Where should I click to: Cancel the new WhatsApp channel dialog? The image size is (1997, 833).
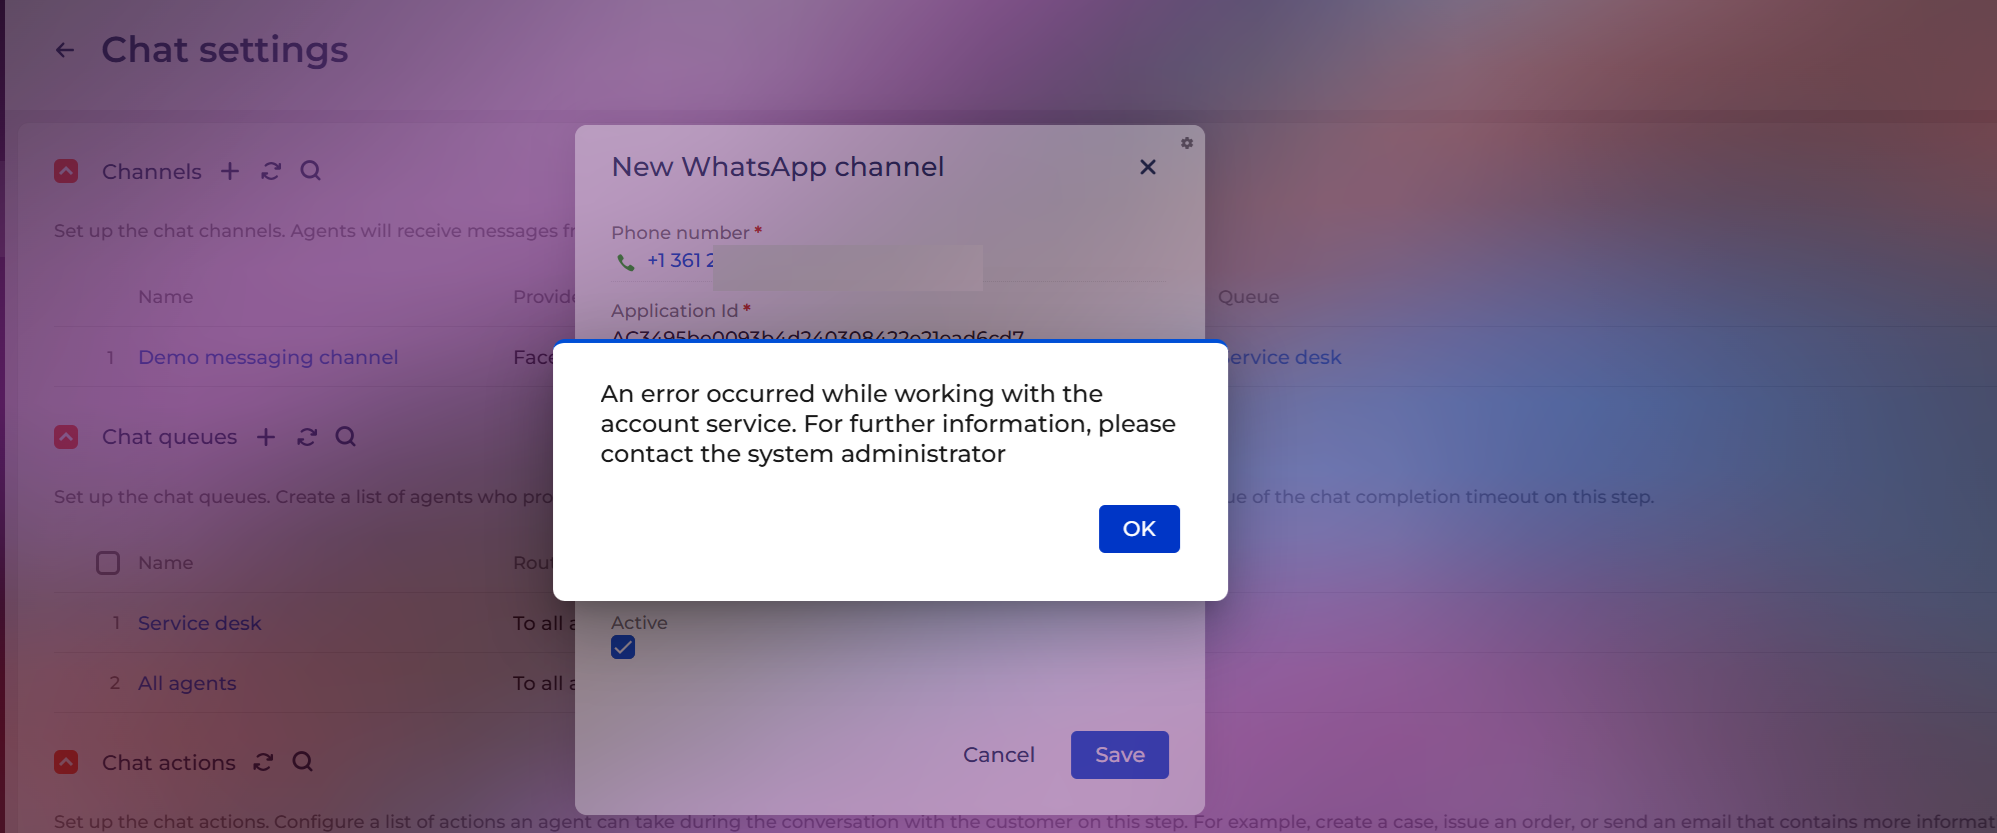click(x=999, y=755)
